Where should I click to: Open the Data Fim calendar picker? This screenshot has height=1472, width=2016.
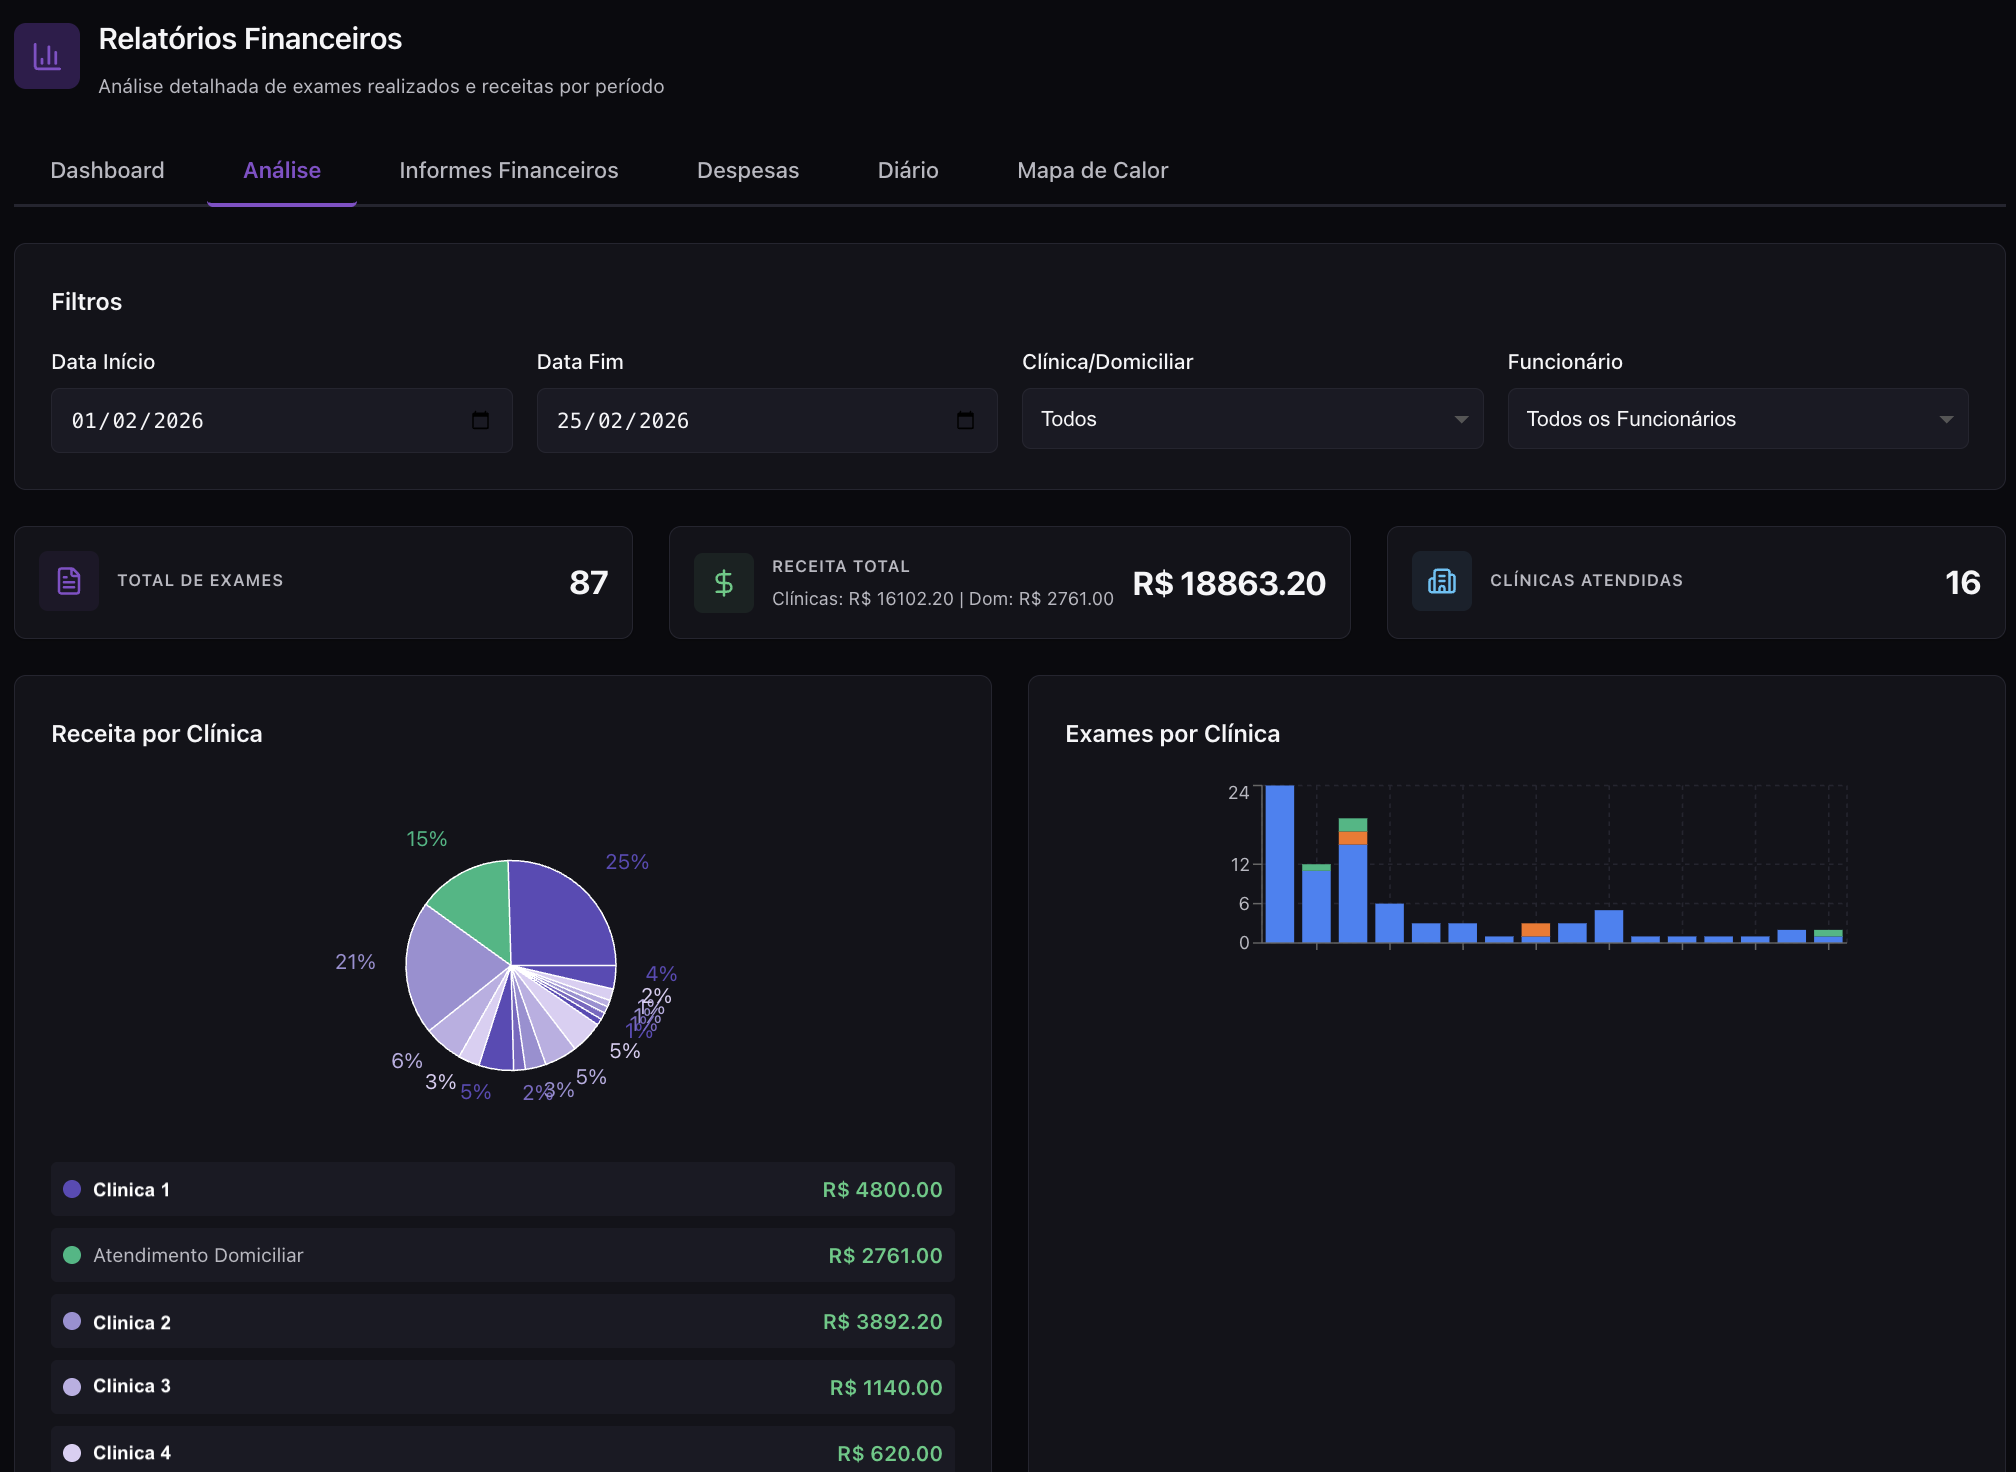coord(964,420)
